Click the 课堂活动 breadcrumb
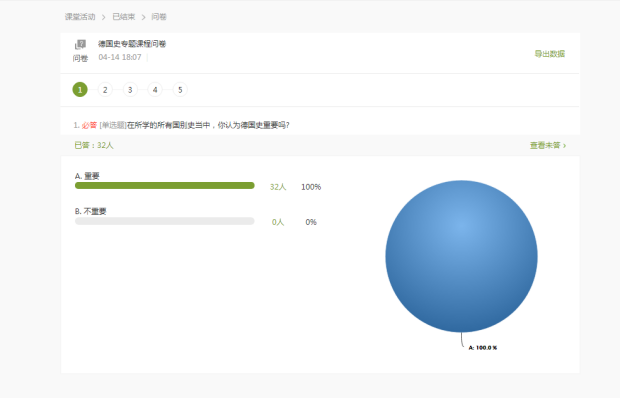620x398 pixels. click(80, 17)
